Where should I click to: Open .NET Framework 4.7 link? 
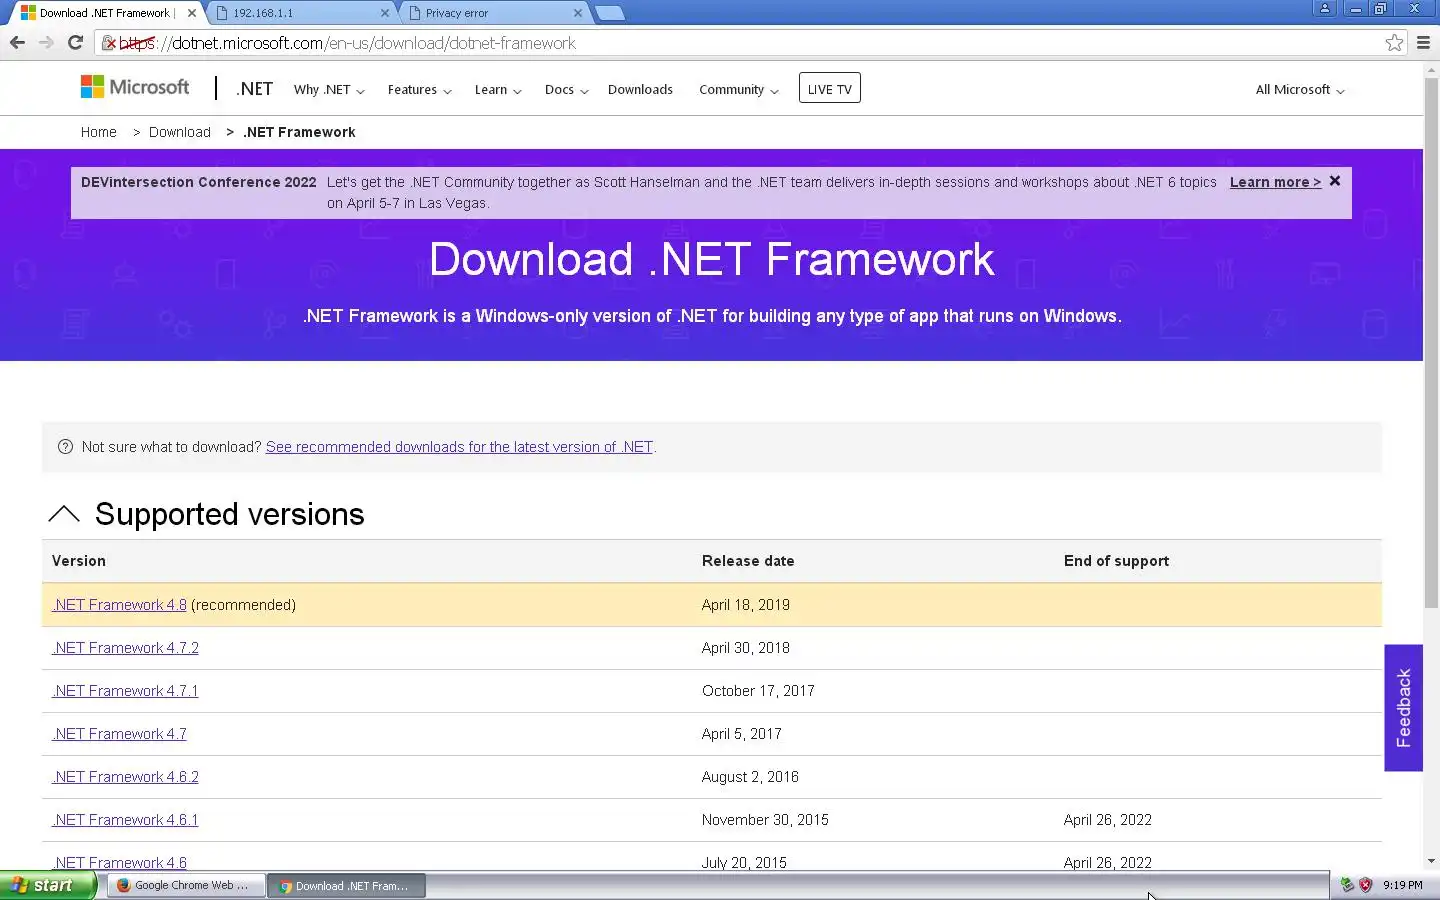119,734
